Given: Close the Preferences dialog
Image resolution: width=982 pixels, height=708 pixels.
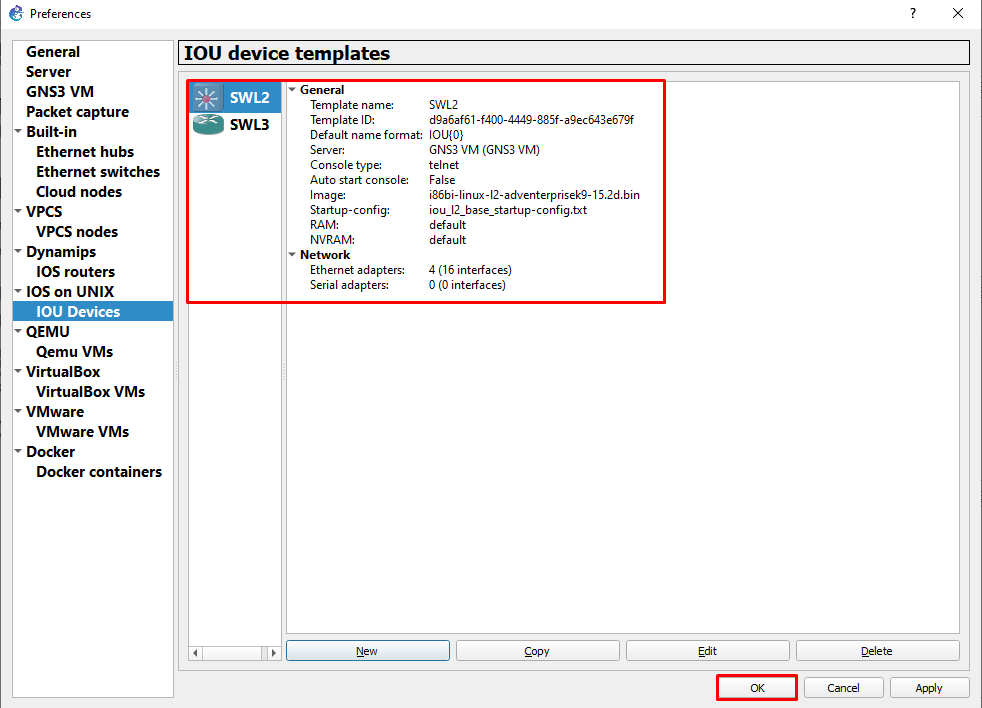Looking at the screenshot, I should coord(958,13).
